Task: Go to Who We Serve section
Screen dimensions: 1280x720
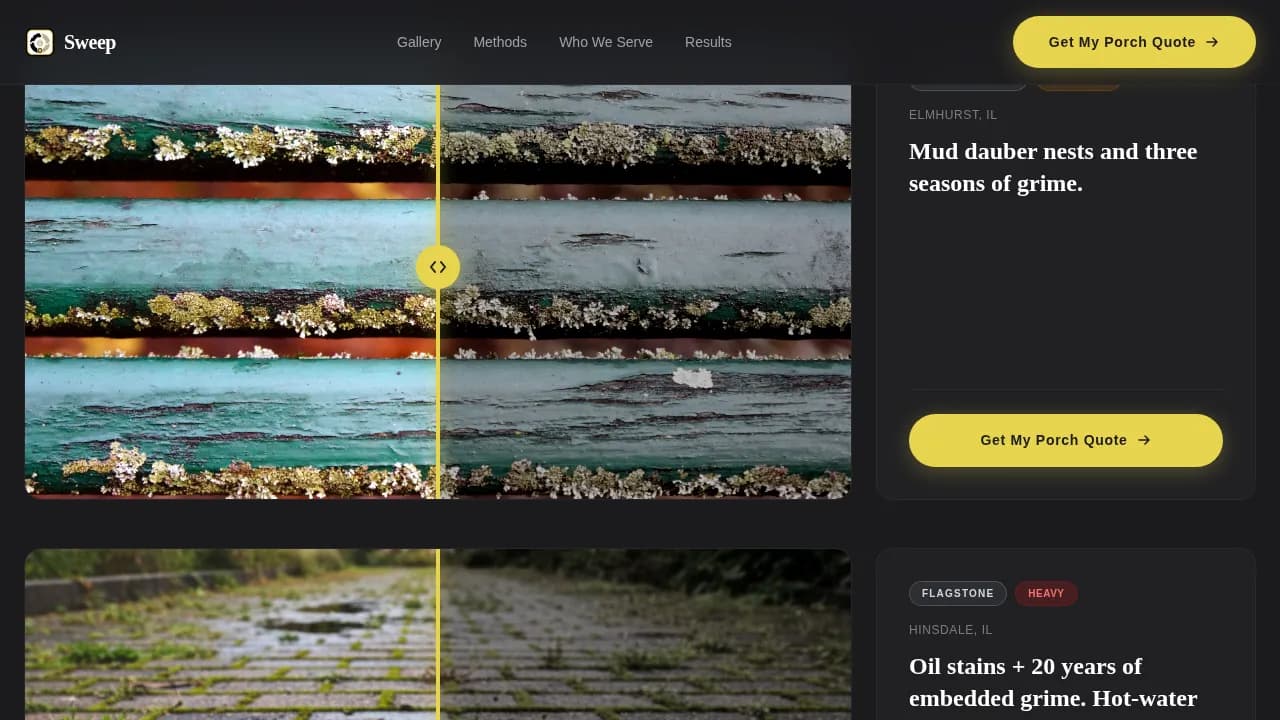Action: click(606, 42)
